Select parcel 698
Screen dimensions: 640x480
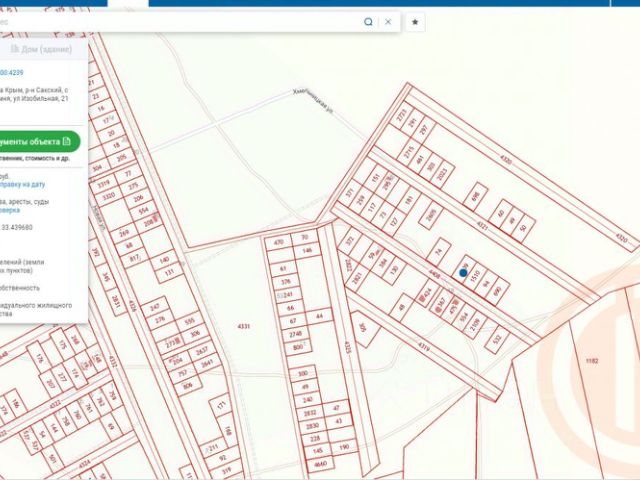pos(476,196)
